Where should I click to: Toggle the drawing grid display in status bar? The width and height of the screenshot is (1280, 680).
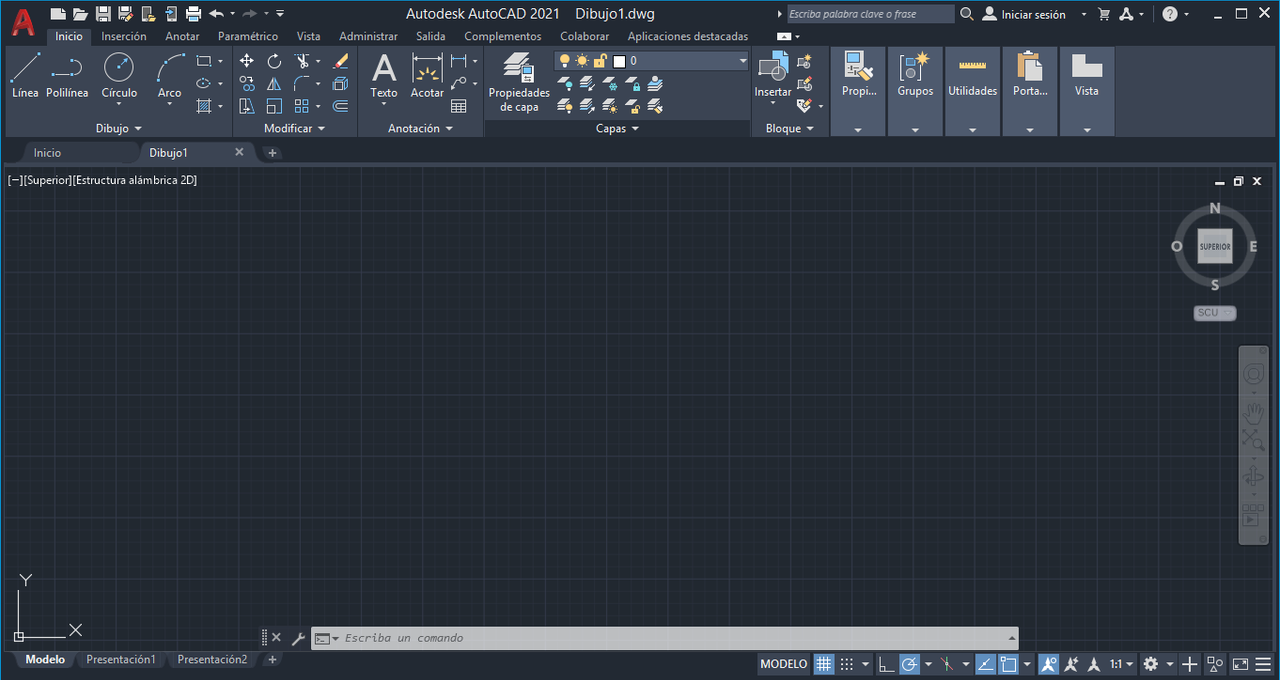point(823,664)
